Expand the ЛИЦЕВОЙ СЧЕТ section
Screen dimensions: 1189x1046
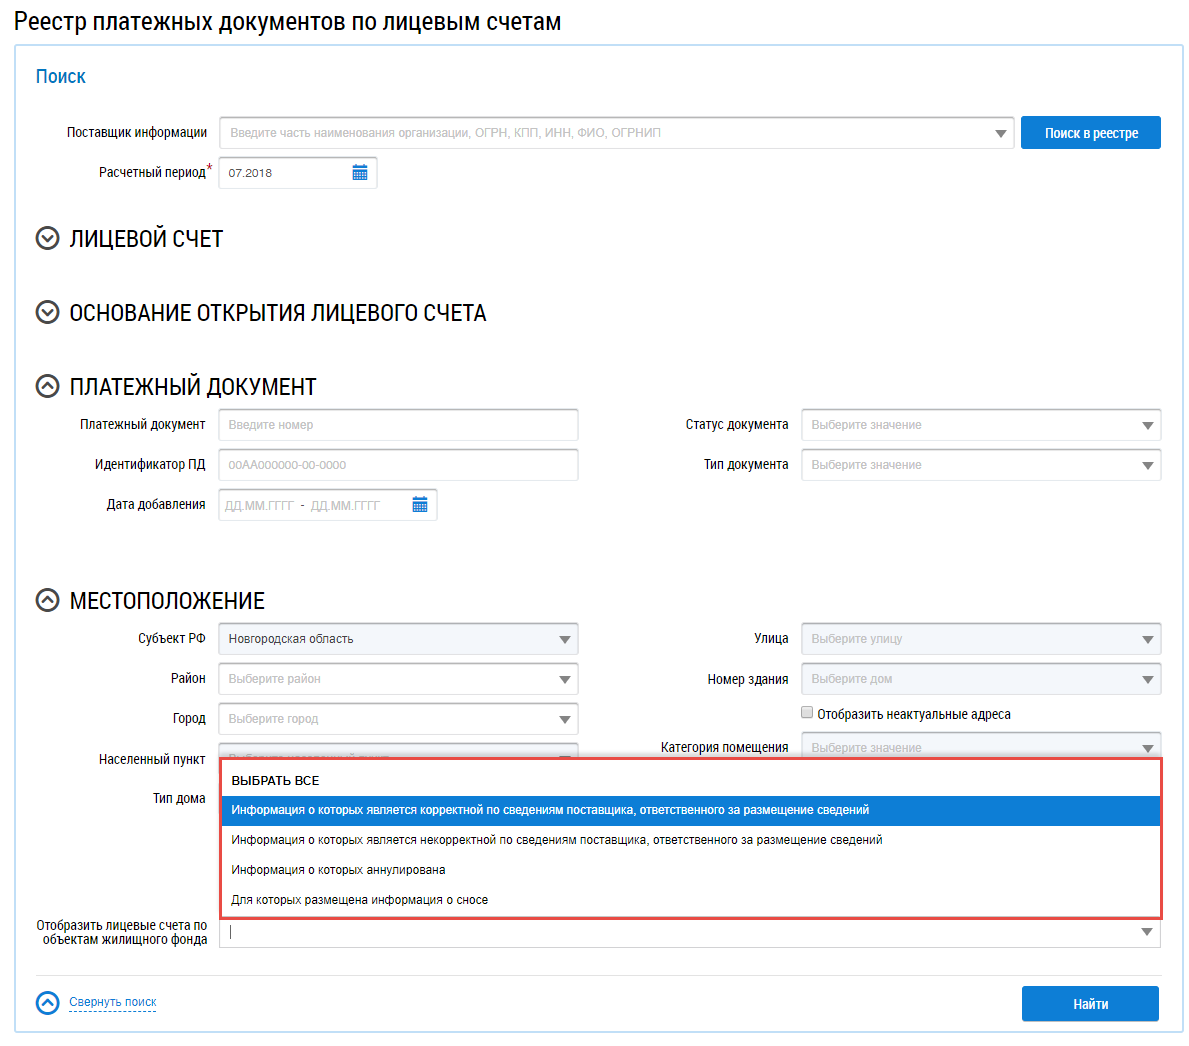pos(48,239)
